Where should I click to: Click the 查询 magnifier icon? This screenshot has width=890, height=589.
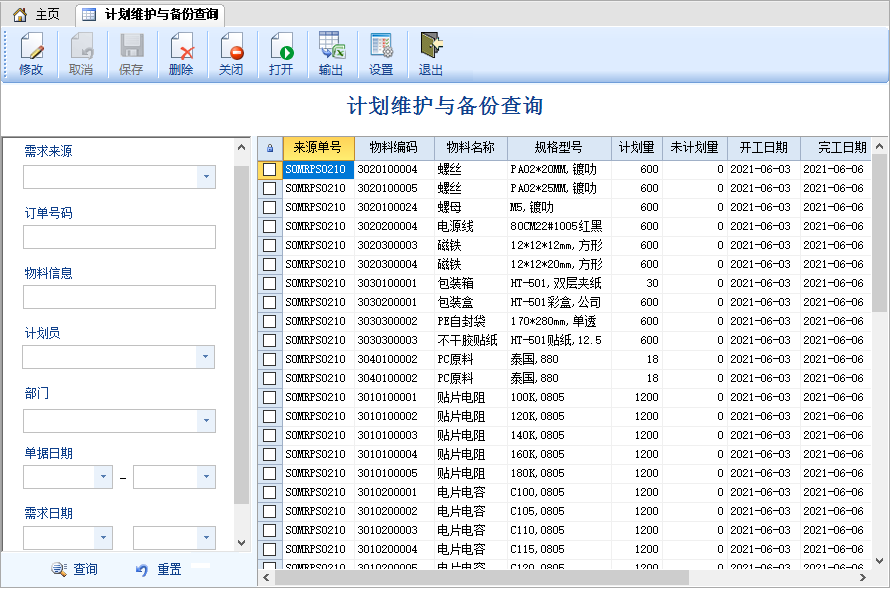click(59, 569)
